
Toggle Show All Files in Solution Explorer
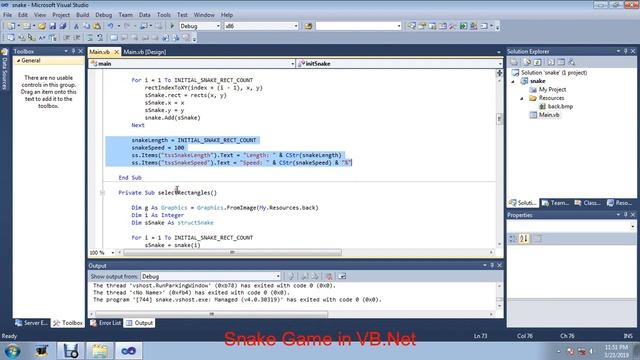pos(527,62)
